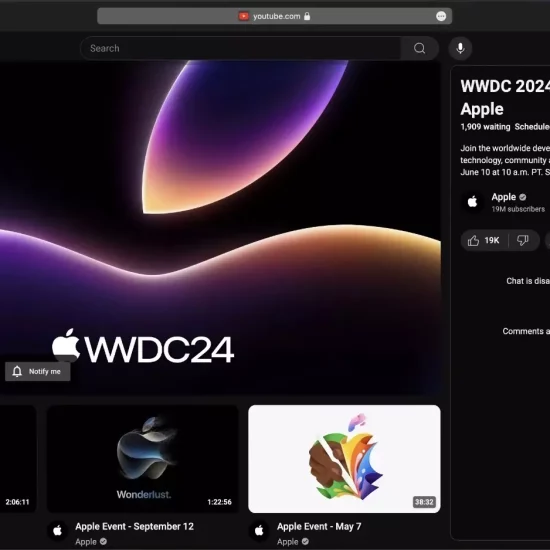Click the WWDC24 video player area
Image resolution: width=550 pixels, height=550 pixels.
click(x=220, y=228)
